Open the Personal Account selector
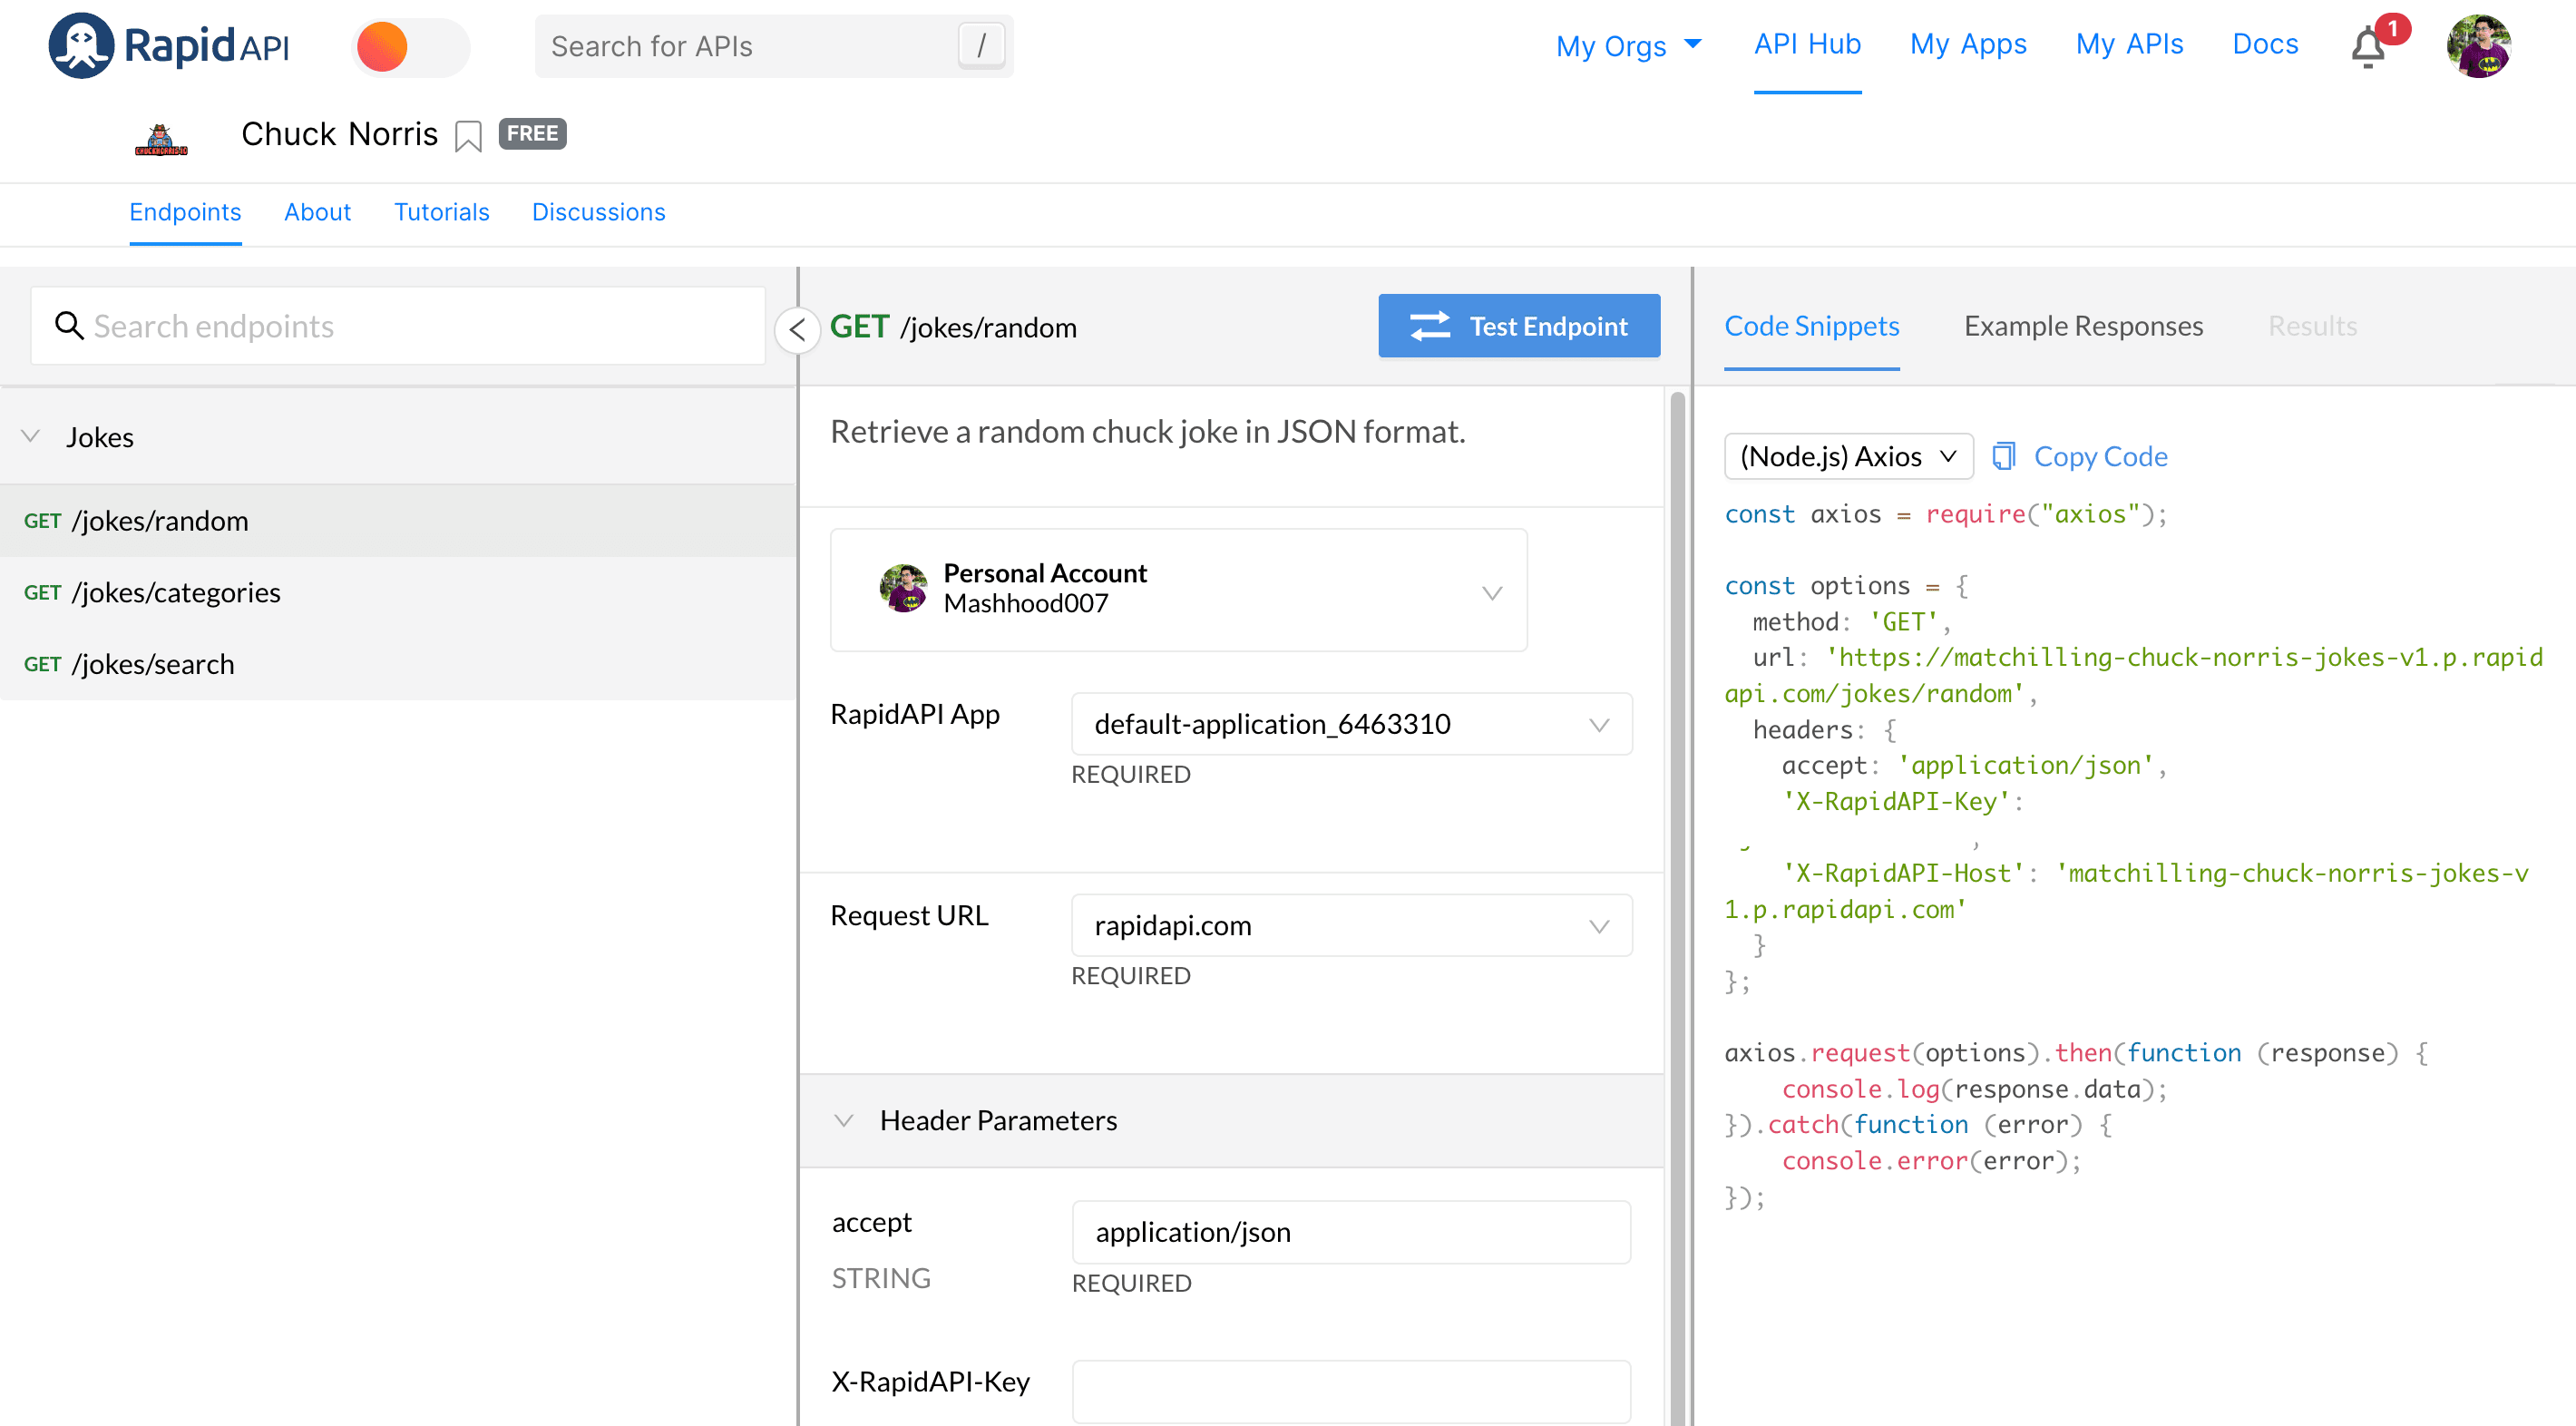 coord(1178,590)
